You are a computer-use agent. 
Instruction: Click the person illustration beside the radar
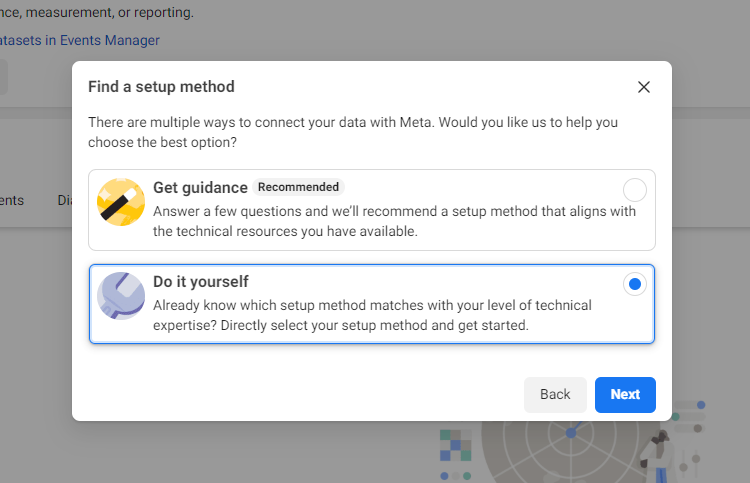(x=658, y=457)
